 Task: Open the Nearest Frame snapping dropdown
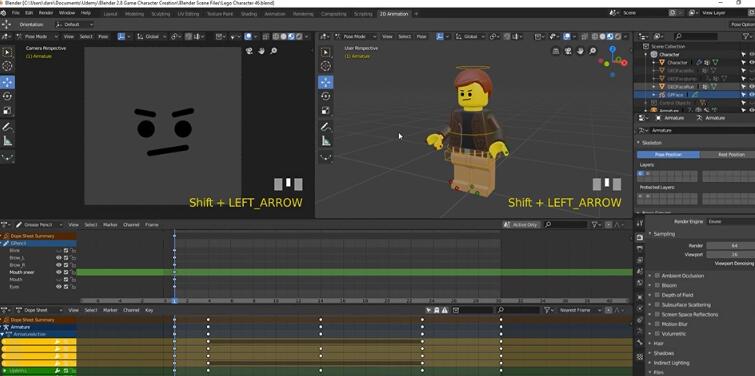tap(579, 310)
